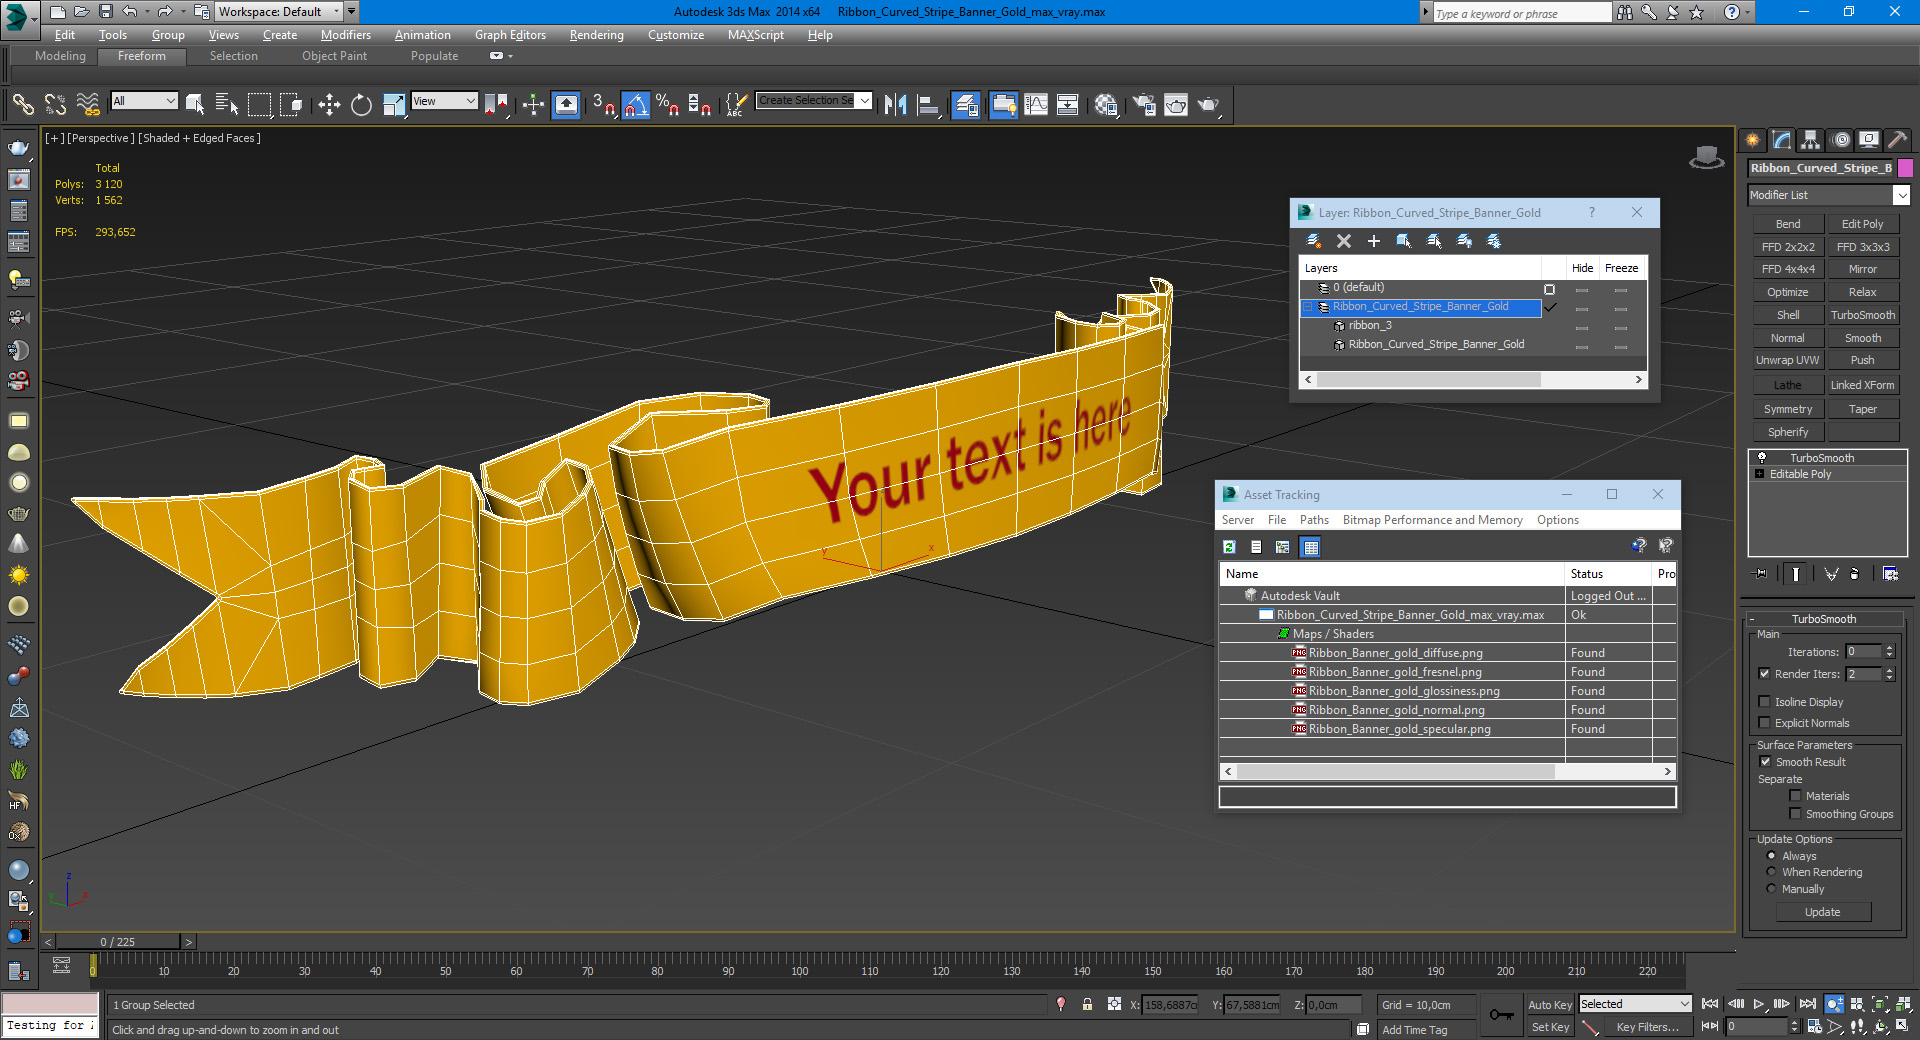1920x1040 pixels.
Task: Add the Bend modifier button
Action: click(1787, 224)
